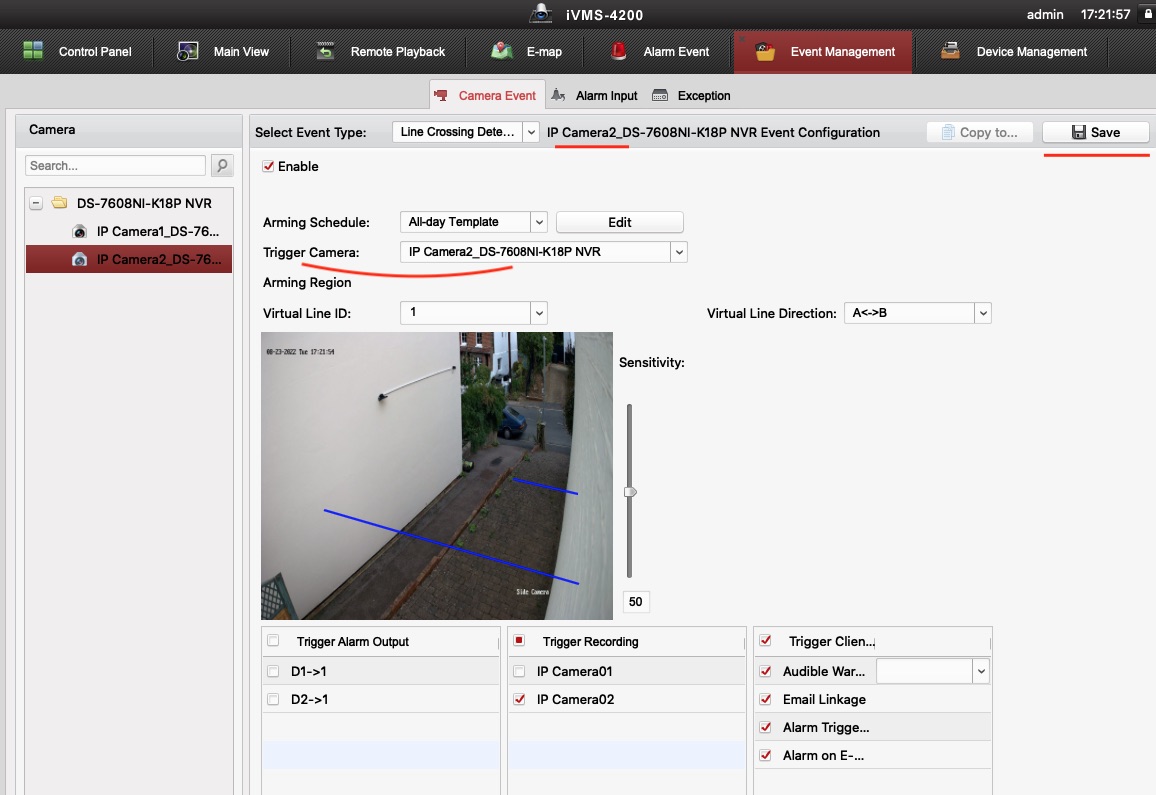Switch to the Alarm Input tab
1156x795 pixels.
pyautogui.click(x=594, y=96)
